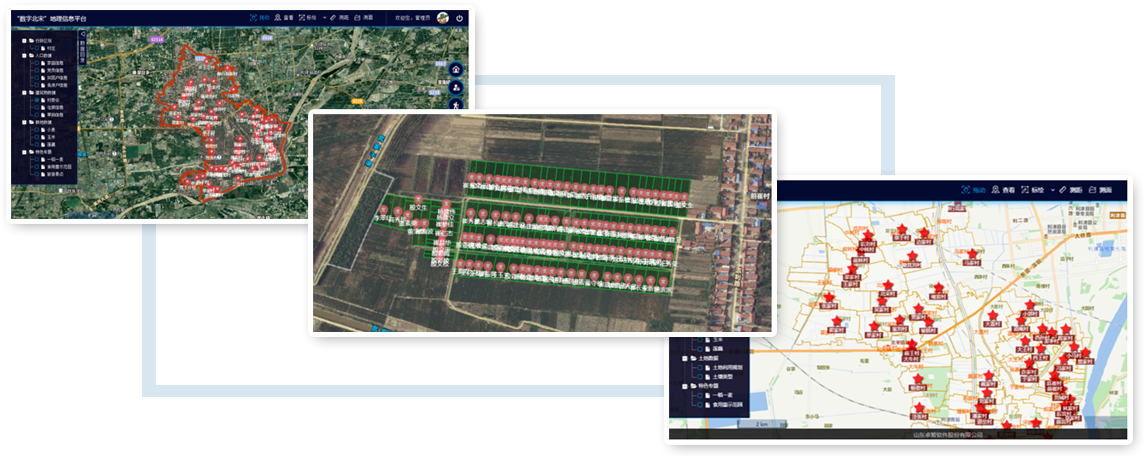Collapse the 数据目录 panel with arrow tab
The height and width of the screenshot is (458, 1145).
pos(83,34)
